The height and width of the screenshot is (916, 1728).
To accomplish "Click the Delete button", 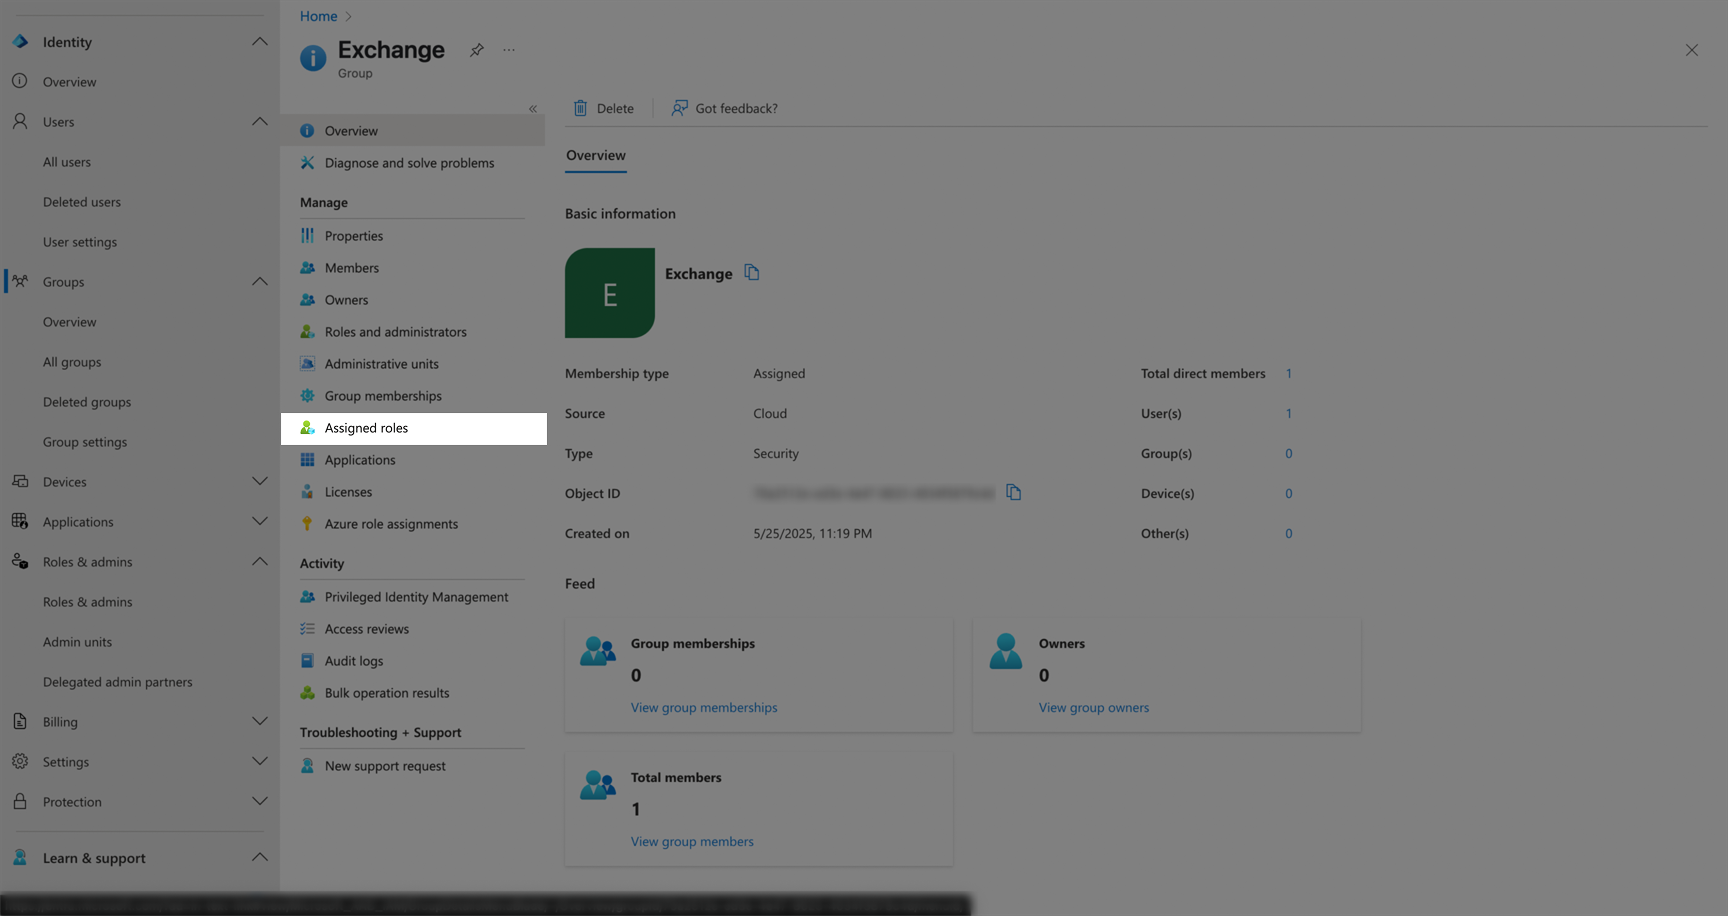I will [x=603, y=108].
